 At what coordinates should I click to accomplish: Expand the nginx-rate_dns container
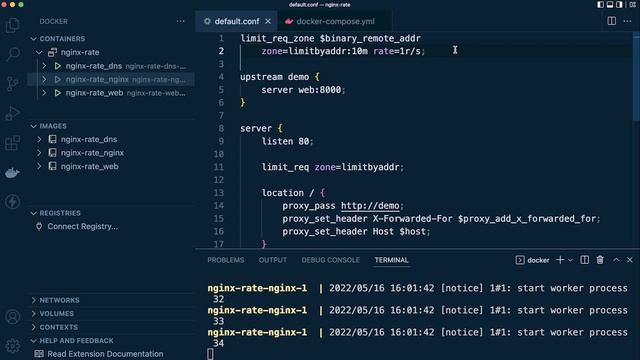pos(44,66)
